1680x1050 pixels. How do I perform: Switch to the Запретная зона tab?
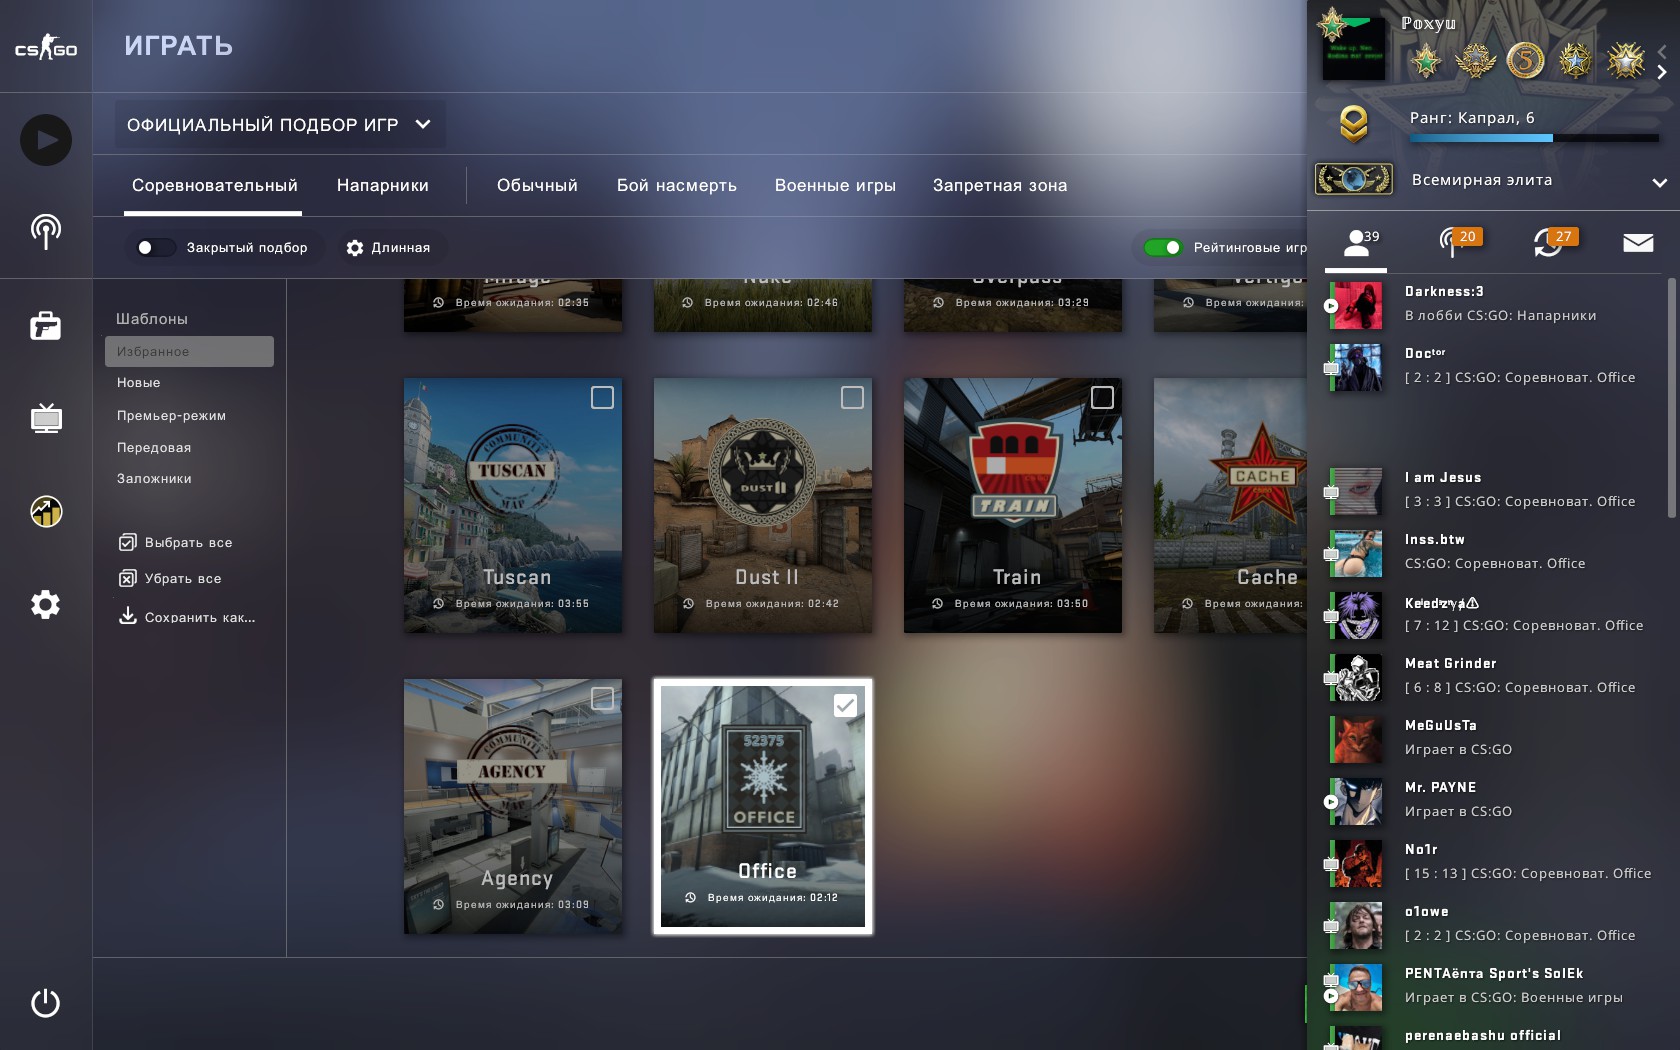coord(1000,186)
